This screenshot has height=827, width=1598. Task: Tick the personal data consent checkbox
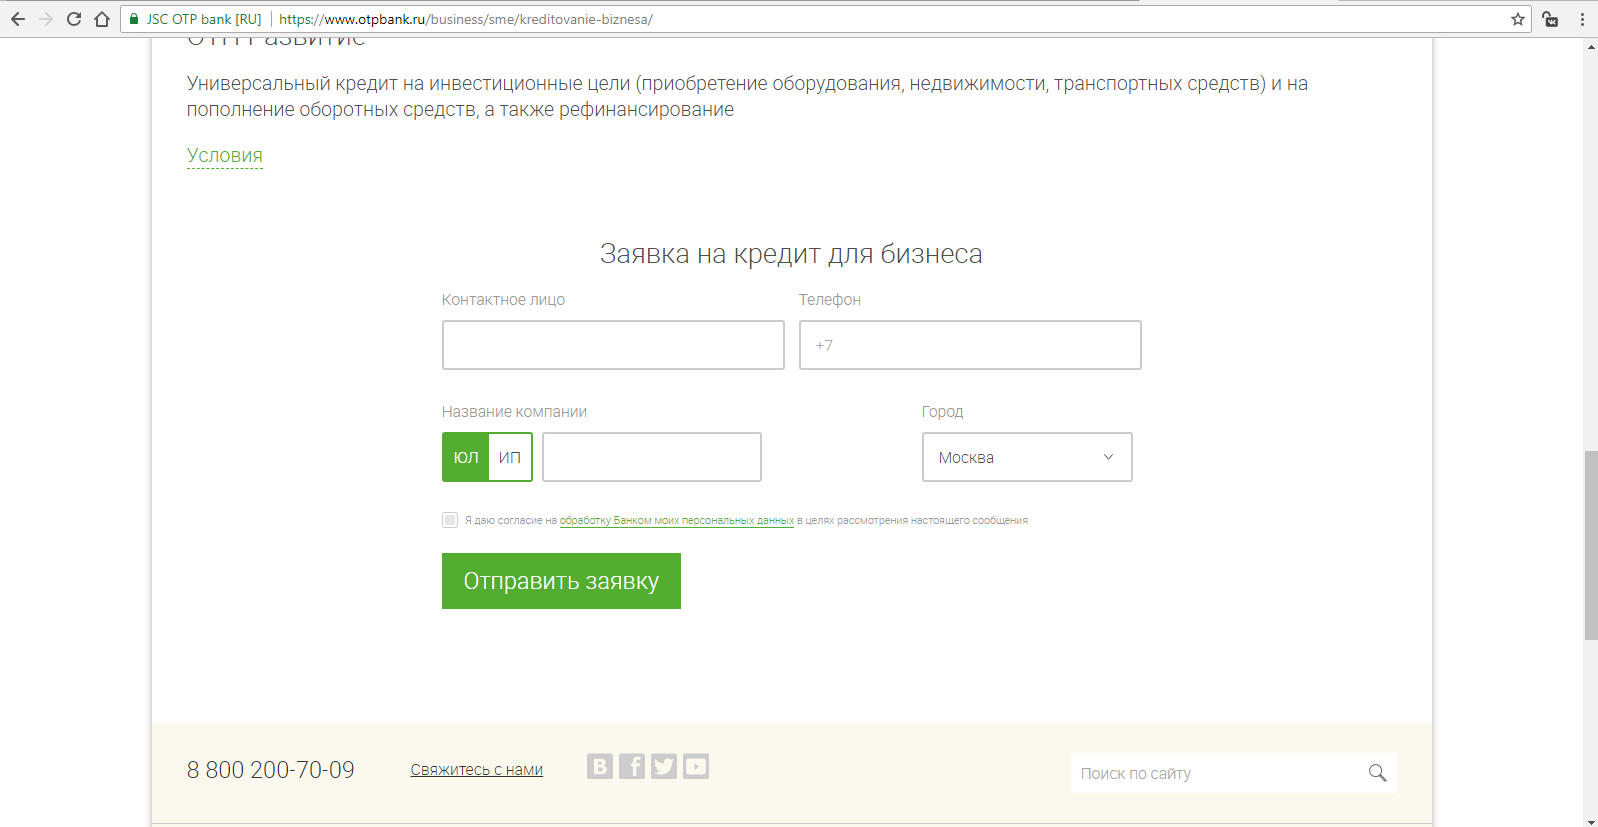pyautogui.click(x=450, y=520)
